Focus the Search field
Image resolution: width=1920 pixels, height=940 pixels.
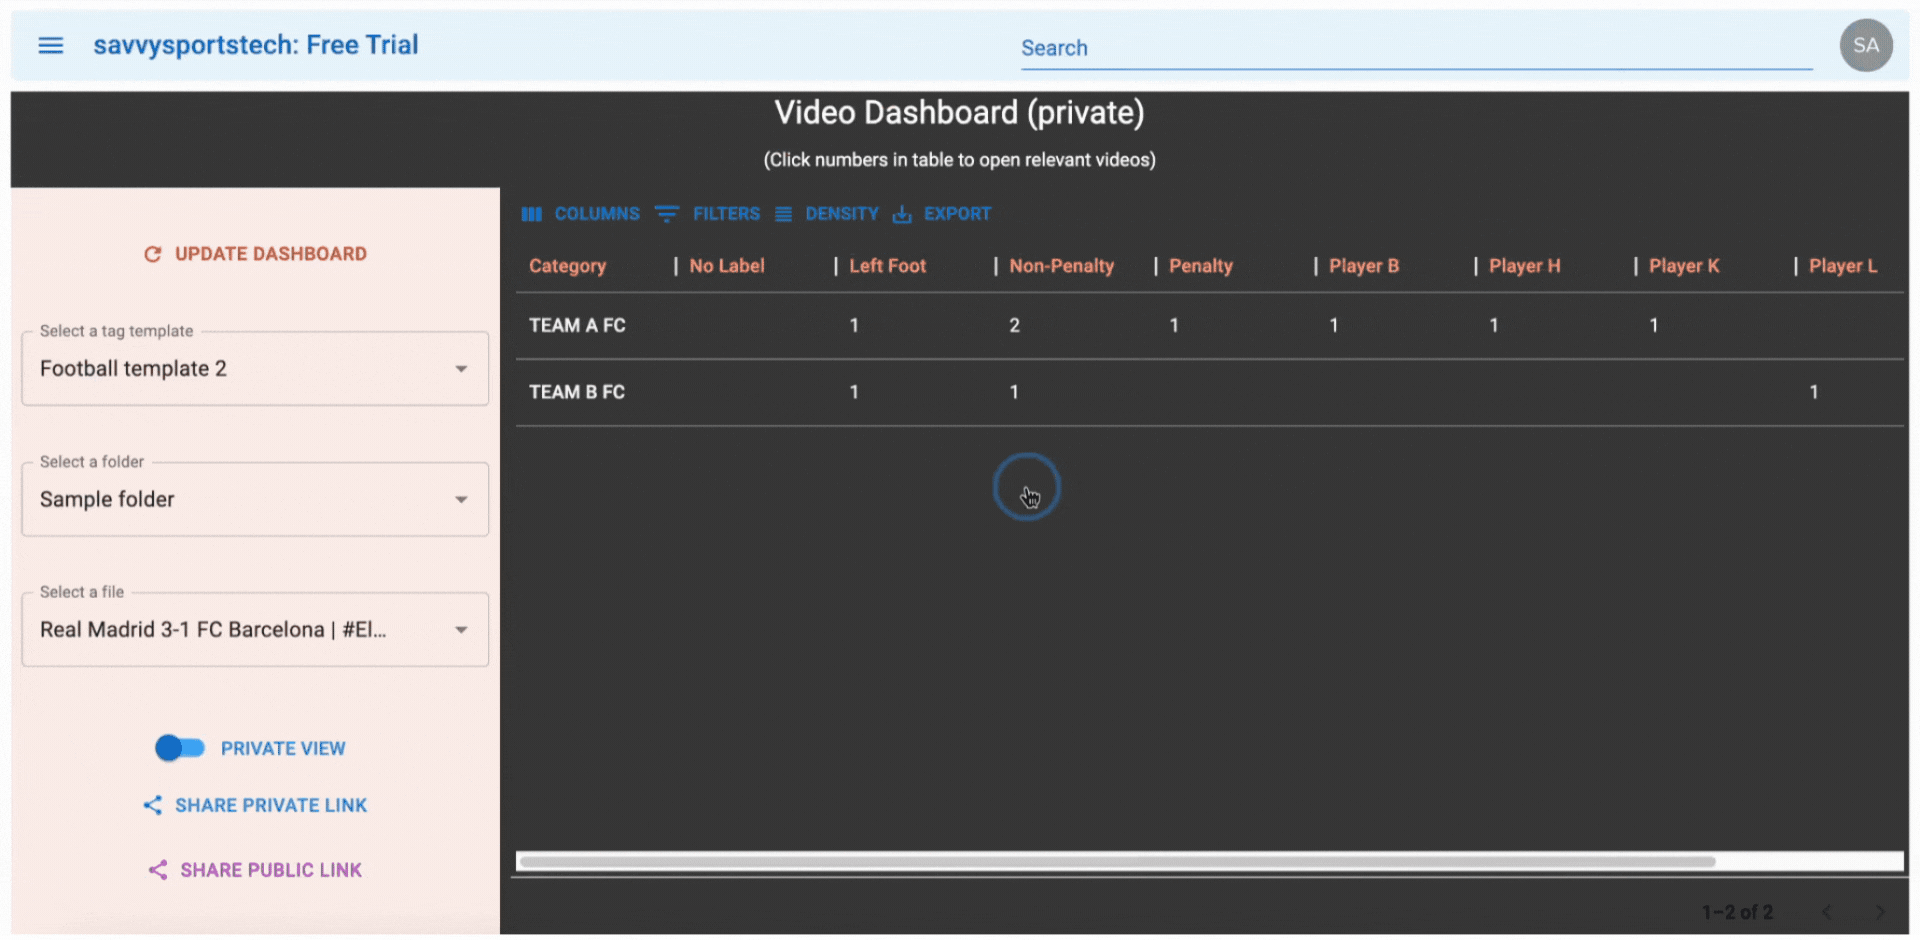pyautogui.click(x=1416, y=48)
